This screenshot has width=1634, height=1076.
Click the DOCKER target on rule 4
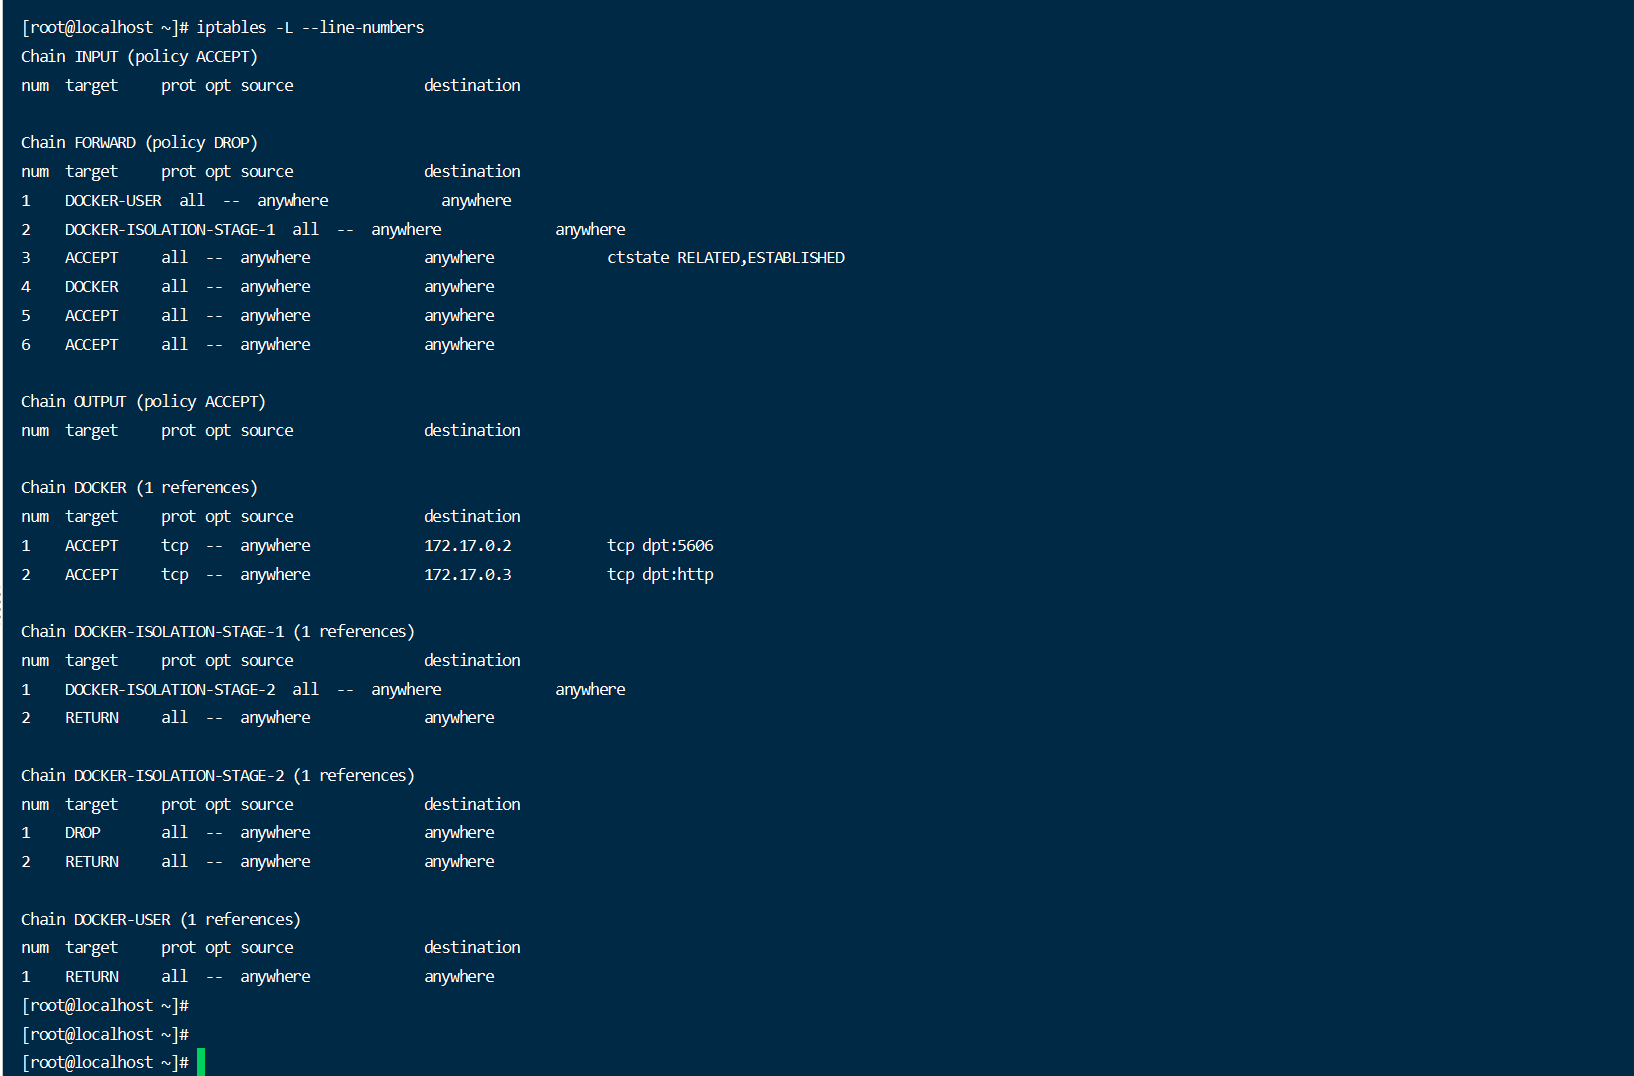coord(92,287)
